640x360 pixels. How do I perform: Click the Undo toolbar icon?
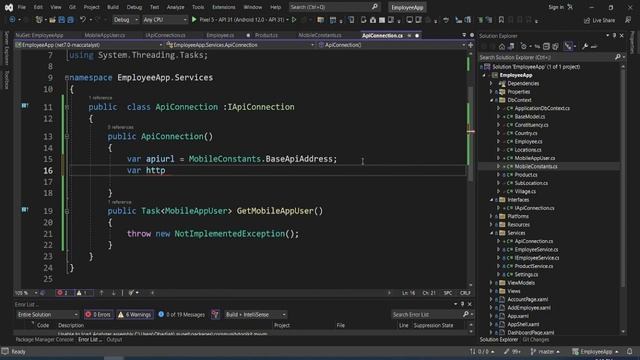[x=83, y=20]
